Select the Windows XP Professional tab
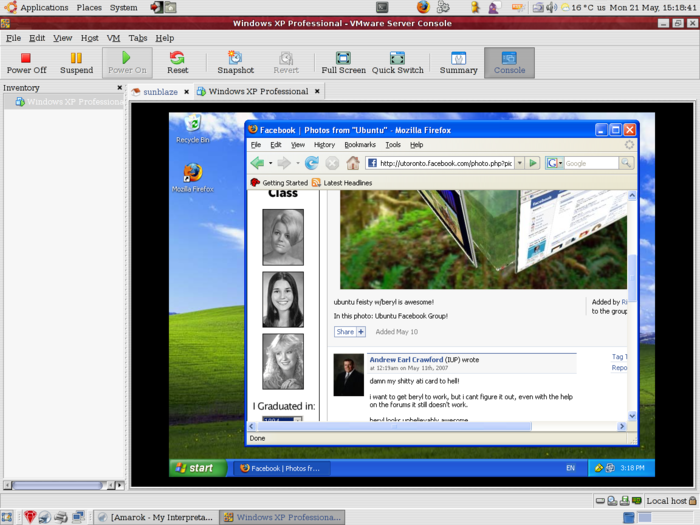 258,92
